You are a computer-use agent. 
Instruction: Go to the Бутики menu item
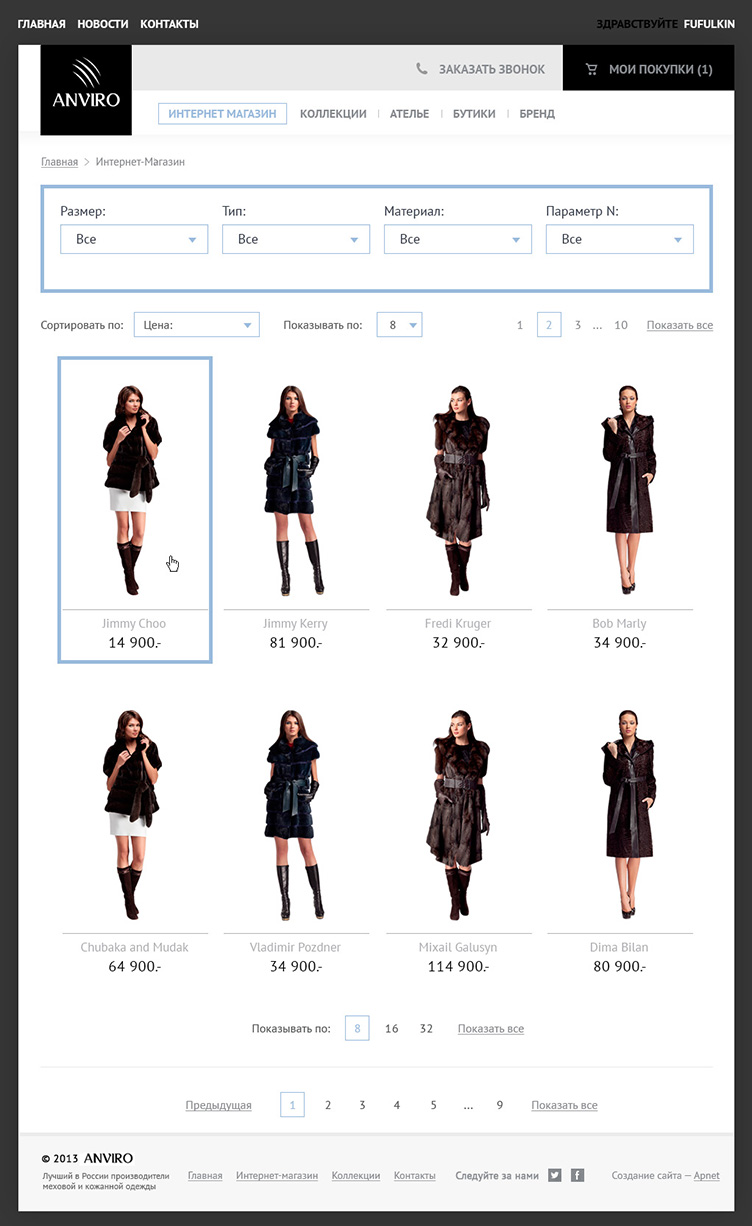(x=474, y=114)
